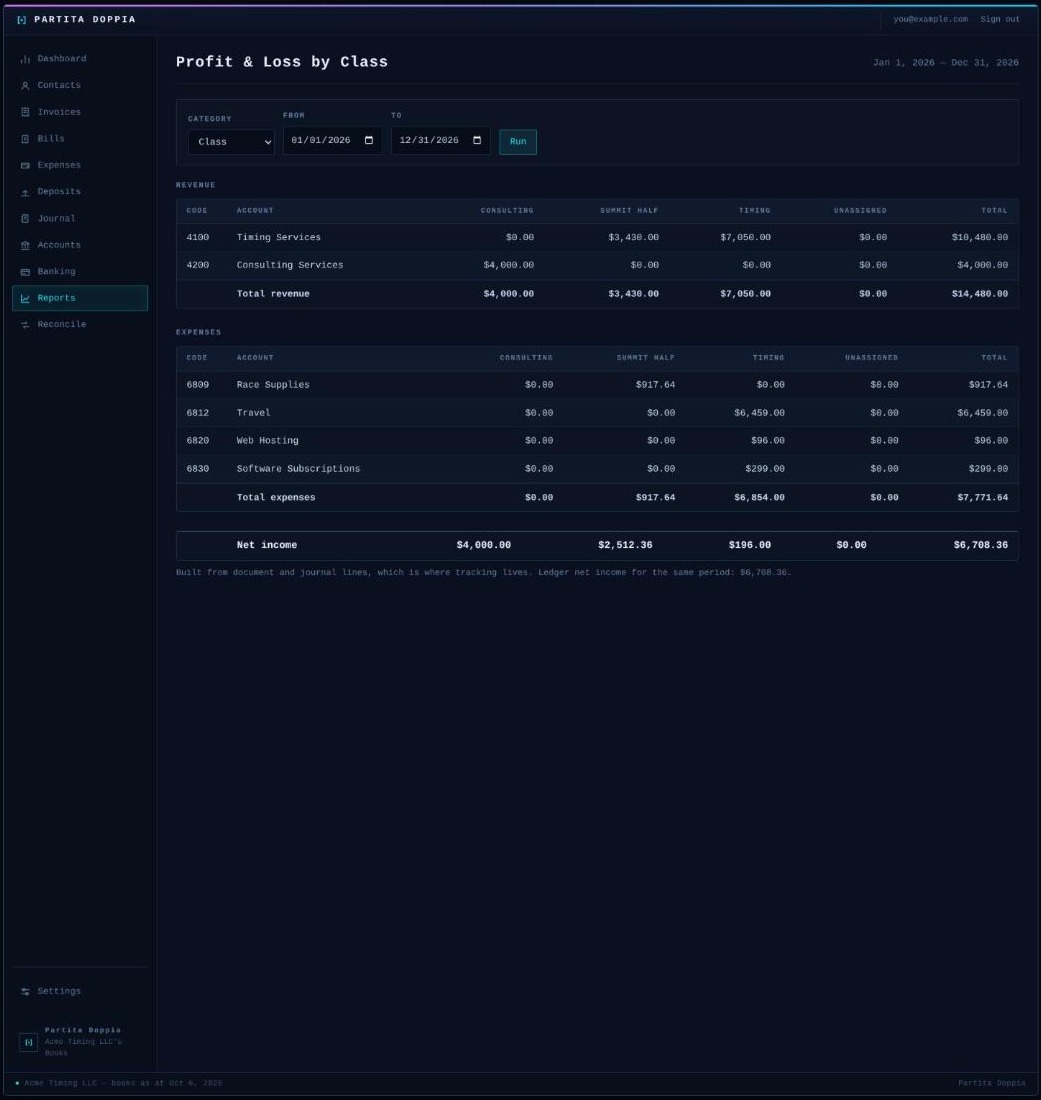Screen dimensions: 1041x1100
Task: Click the Web Hosting expense account
Action: [267, 441]
